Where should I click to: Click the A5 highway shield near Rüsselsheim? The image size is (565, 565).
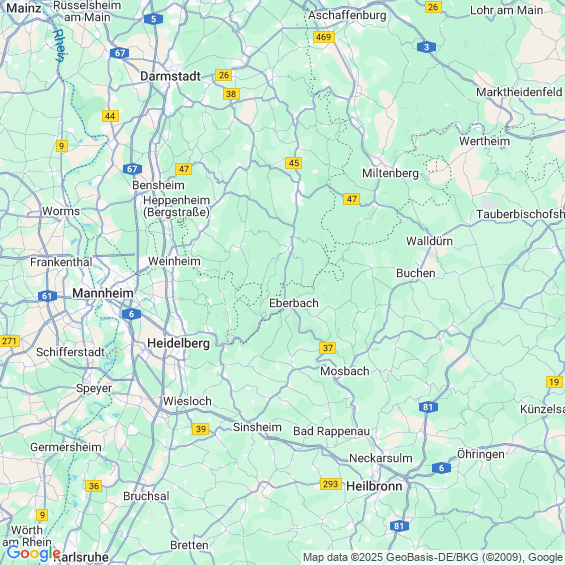(154, 19)
